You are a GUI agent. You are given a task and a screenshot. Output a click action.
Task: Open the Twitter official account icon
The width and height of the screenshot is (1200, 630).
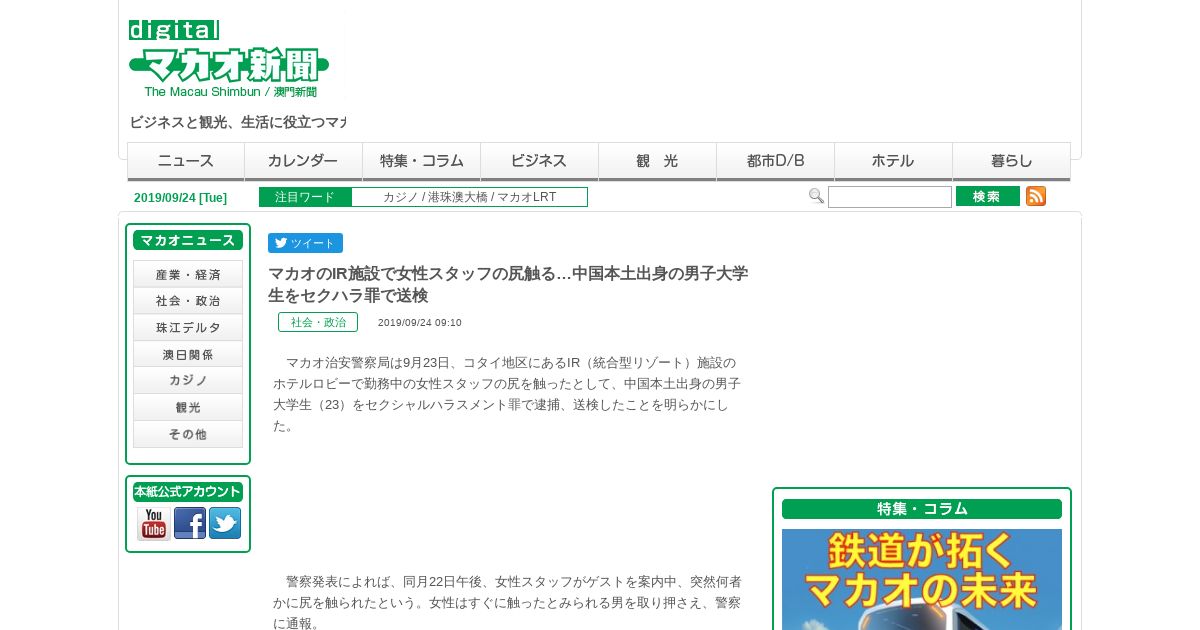(x=225, y=523)
